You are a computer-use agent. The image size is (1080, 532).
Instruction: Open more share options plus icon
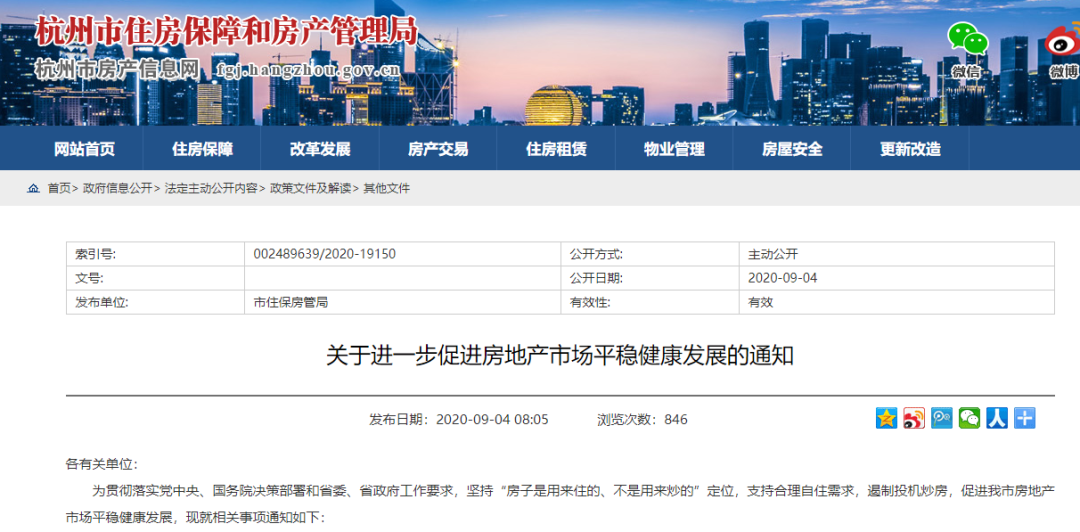pos(1024,418)
